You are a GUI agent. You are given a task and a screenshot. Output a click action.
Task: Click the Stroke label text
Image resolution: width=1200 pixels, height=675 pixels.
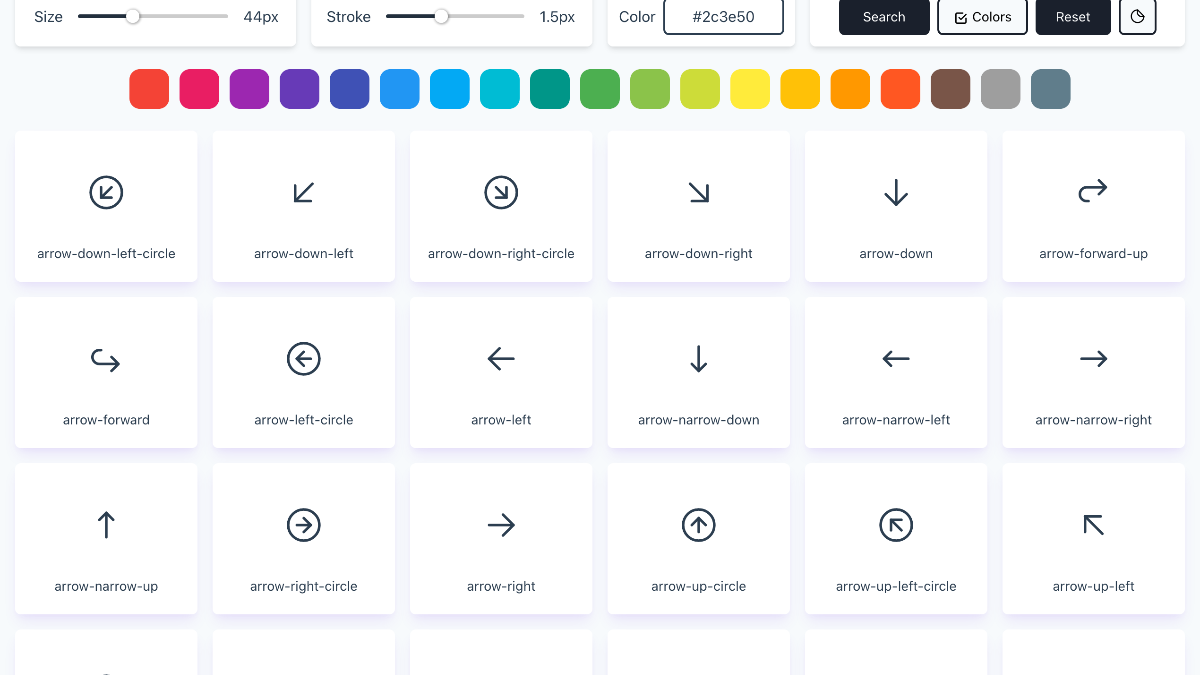click(x=349, y=17)
